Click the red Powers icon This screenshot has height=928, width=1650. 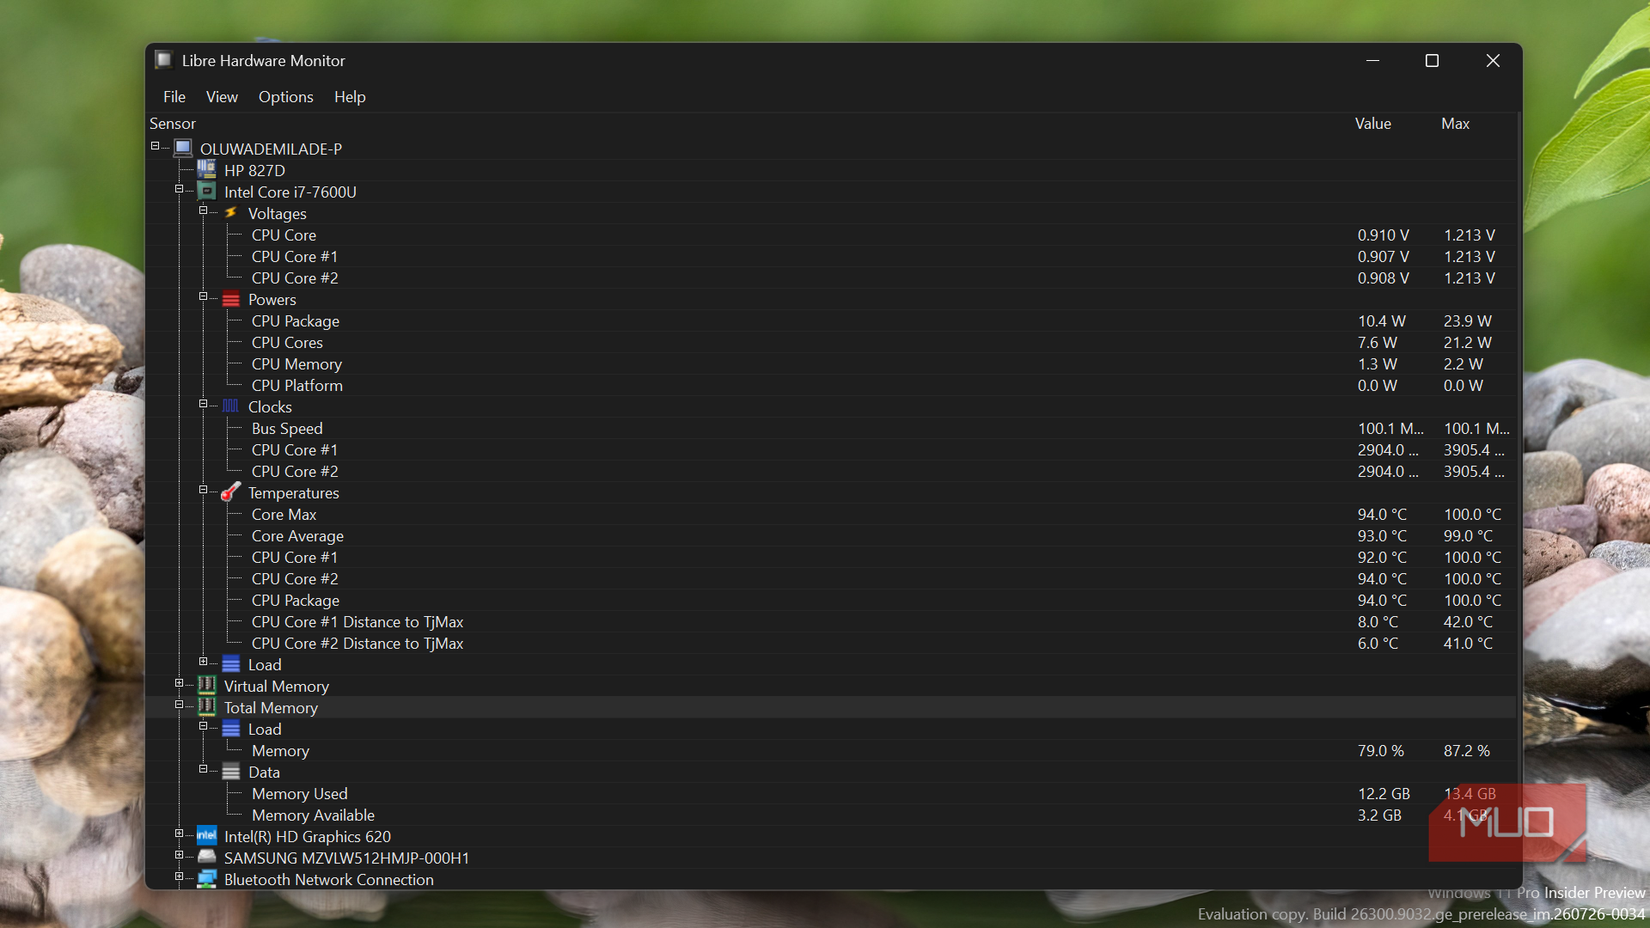(231, 299)
